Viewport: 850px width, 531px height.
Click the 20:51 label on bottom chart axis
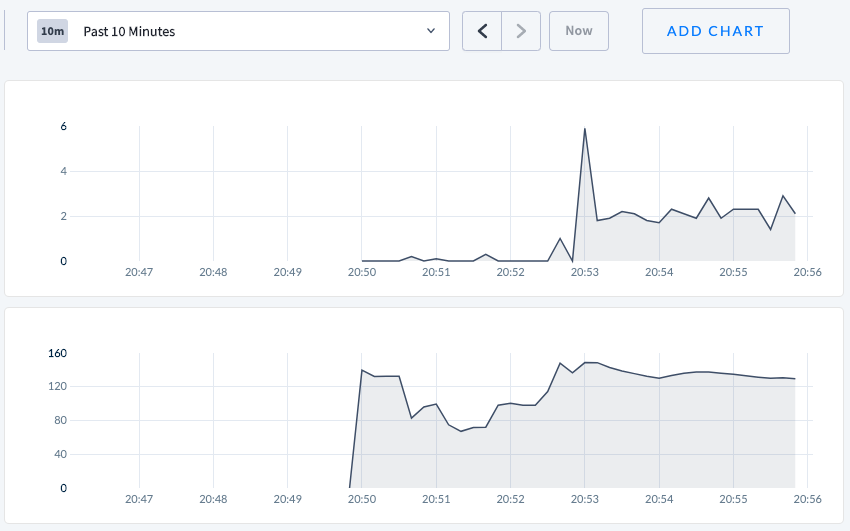436,499
